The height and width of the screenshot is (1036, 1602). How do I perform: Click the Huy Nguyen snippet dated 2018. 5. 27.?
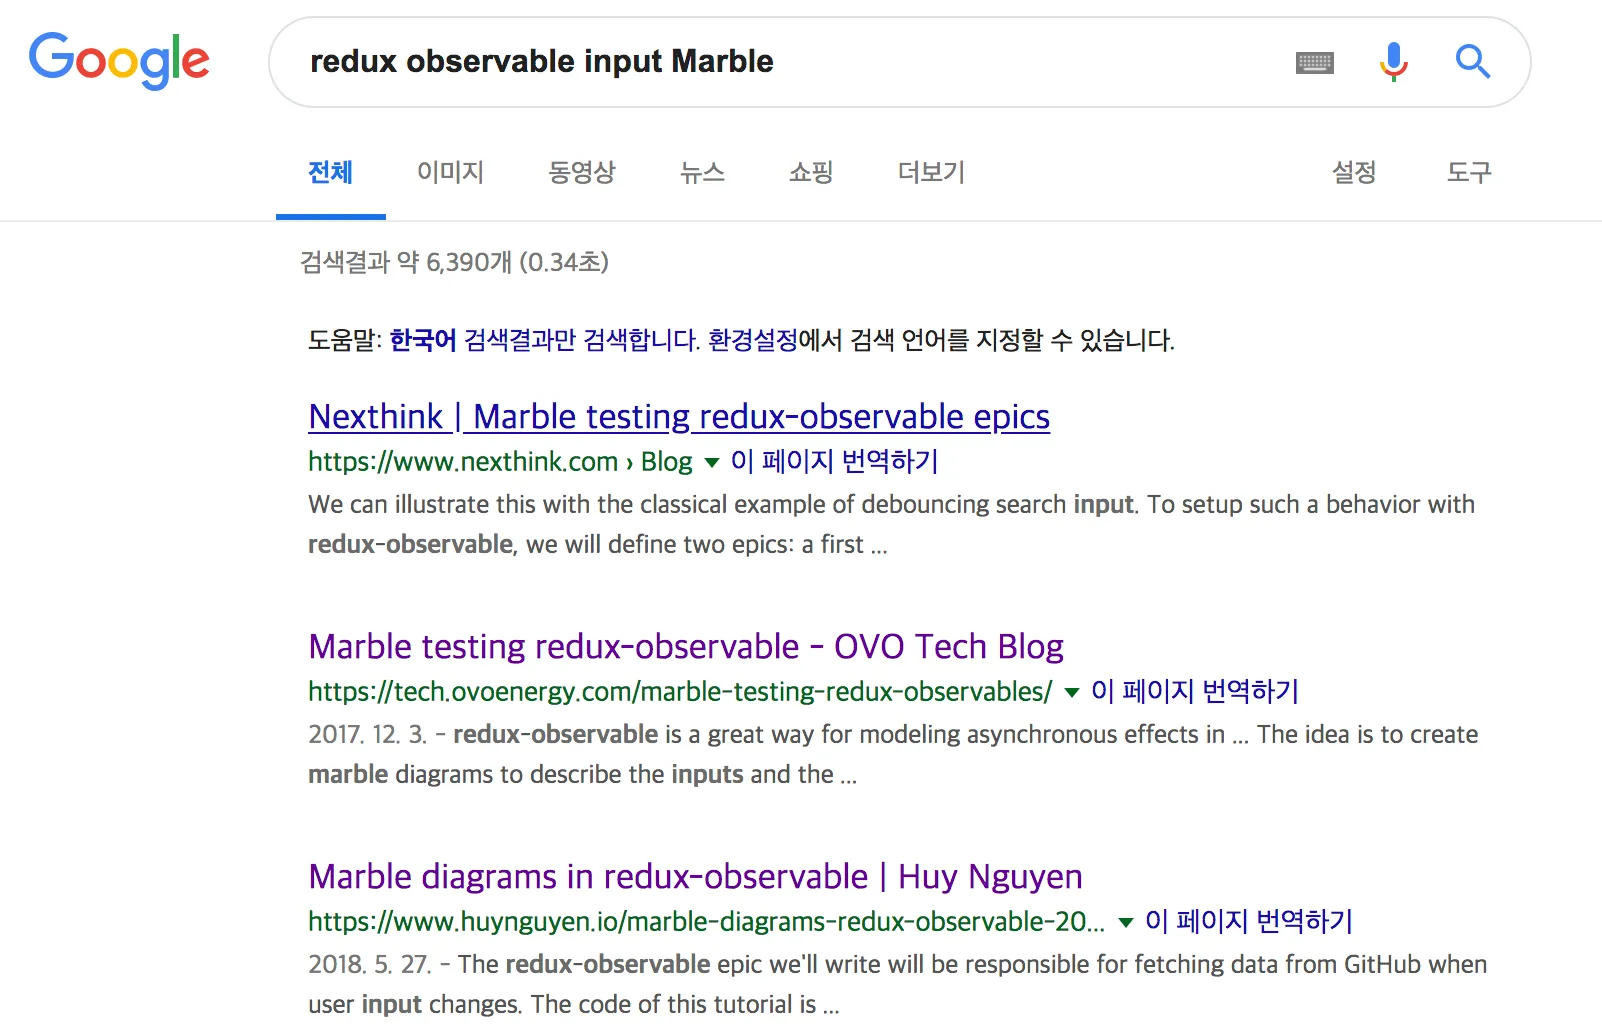tap(897, 984)
